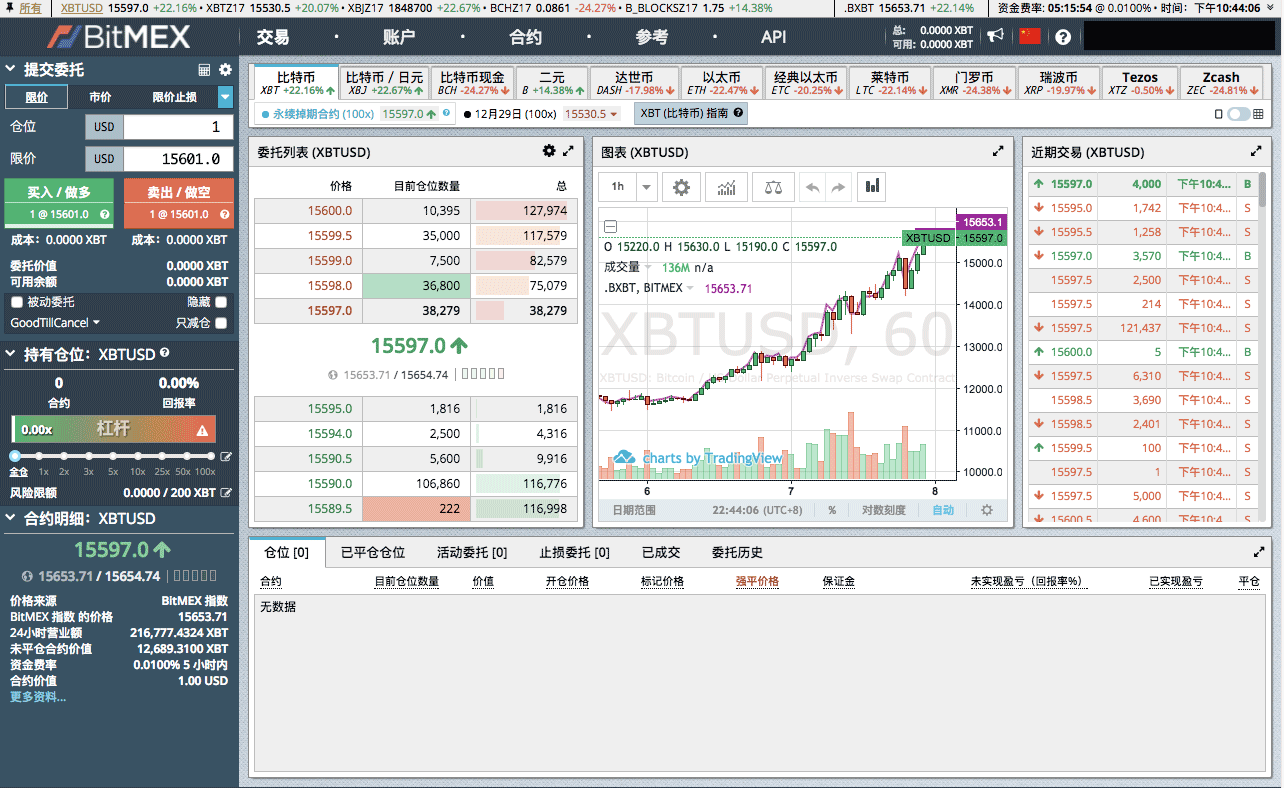Screen dimensions: 1284x788
Task: Undo last chart action
Action: click(812, 187)
